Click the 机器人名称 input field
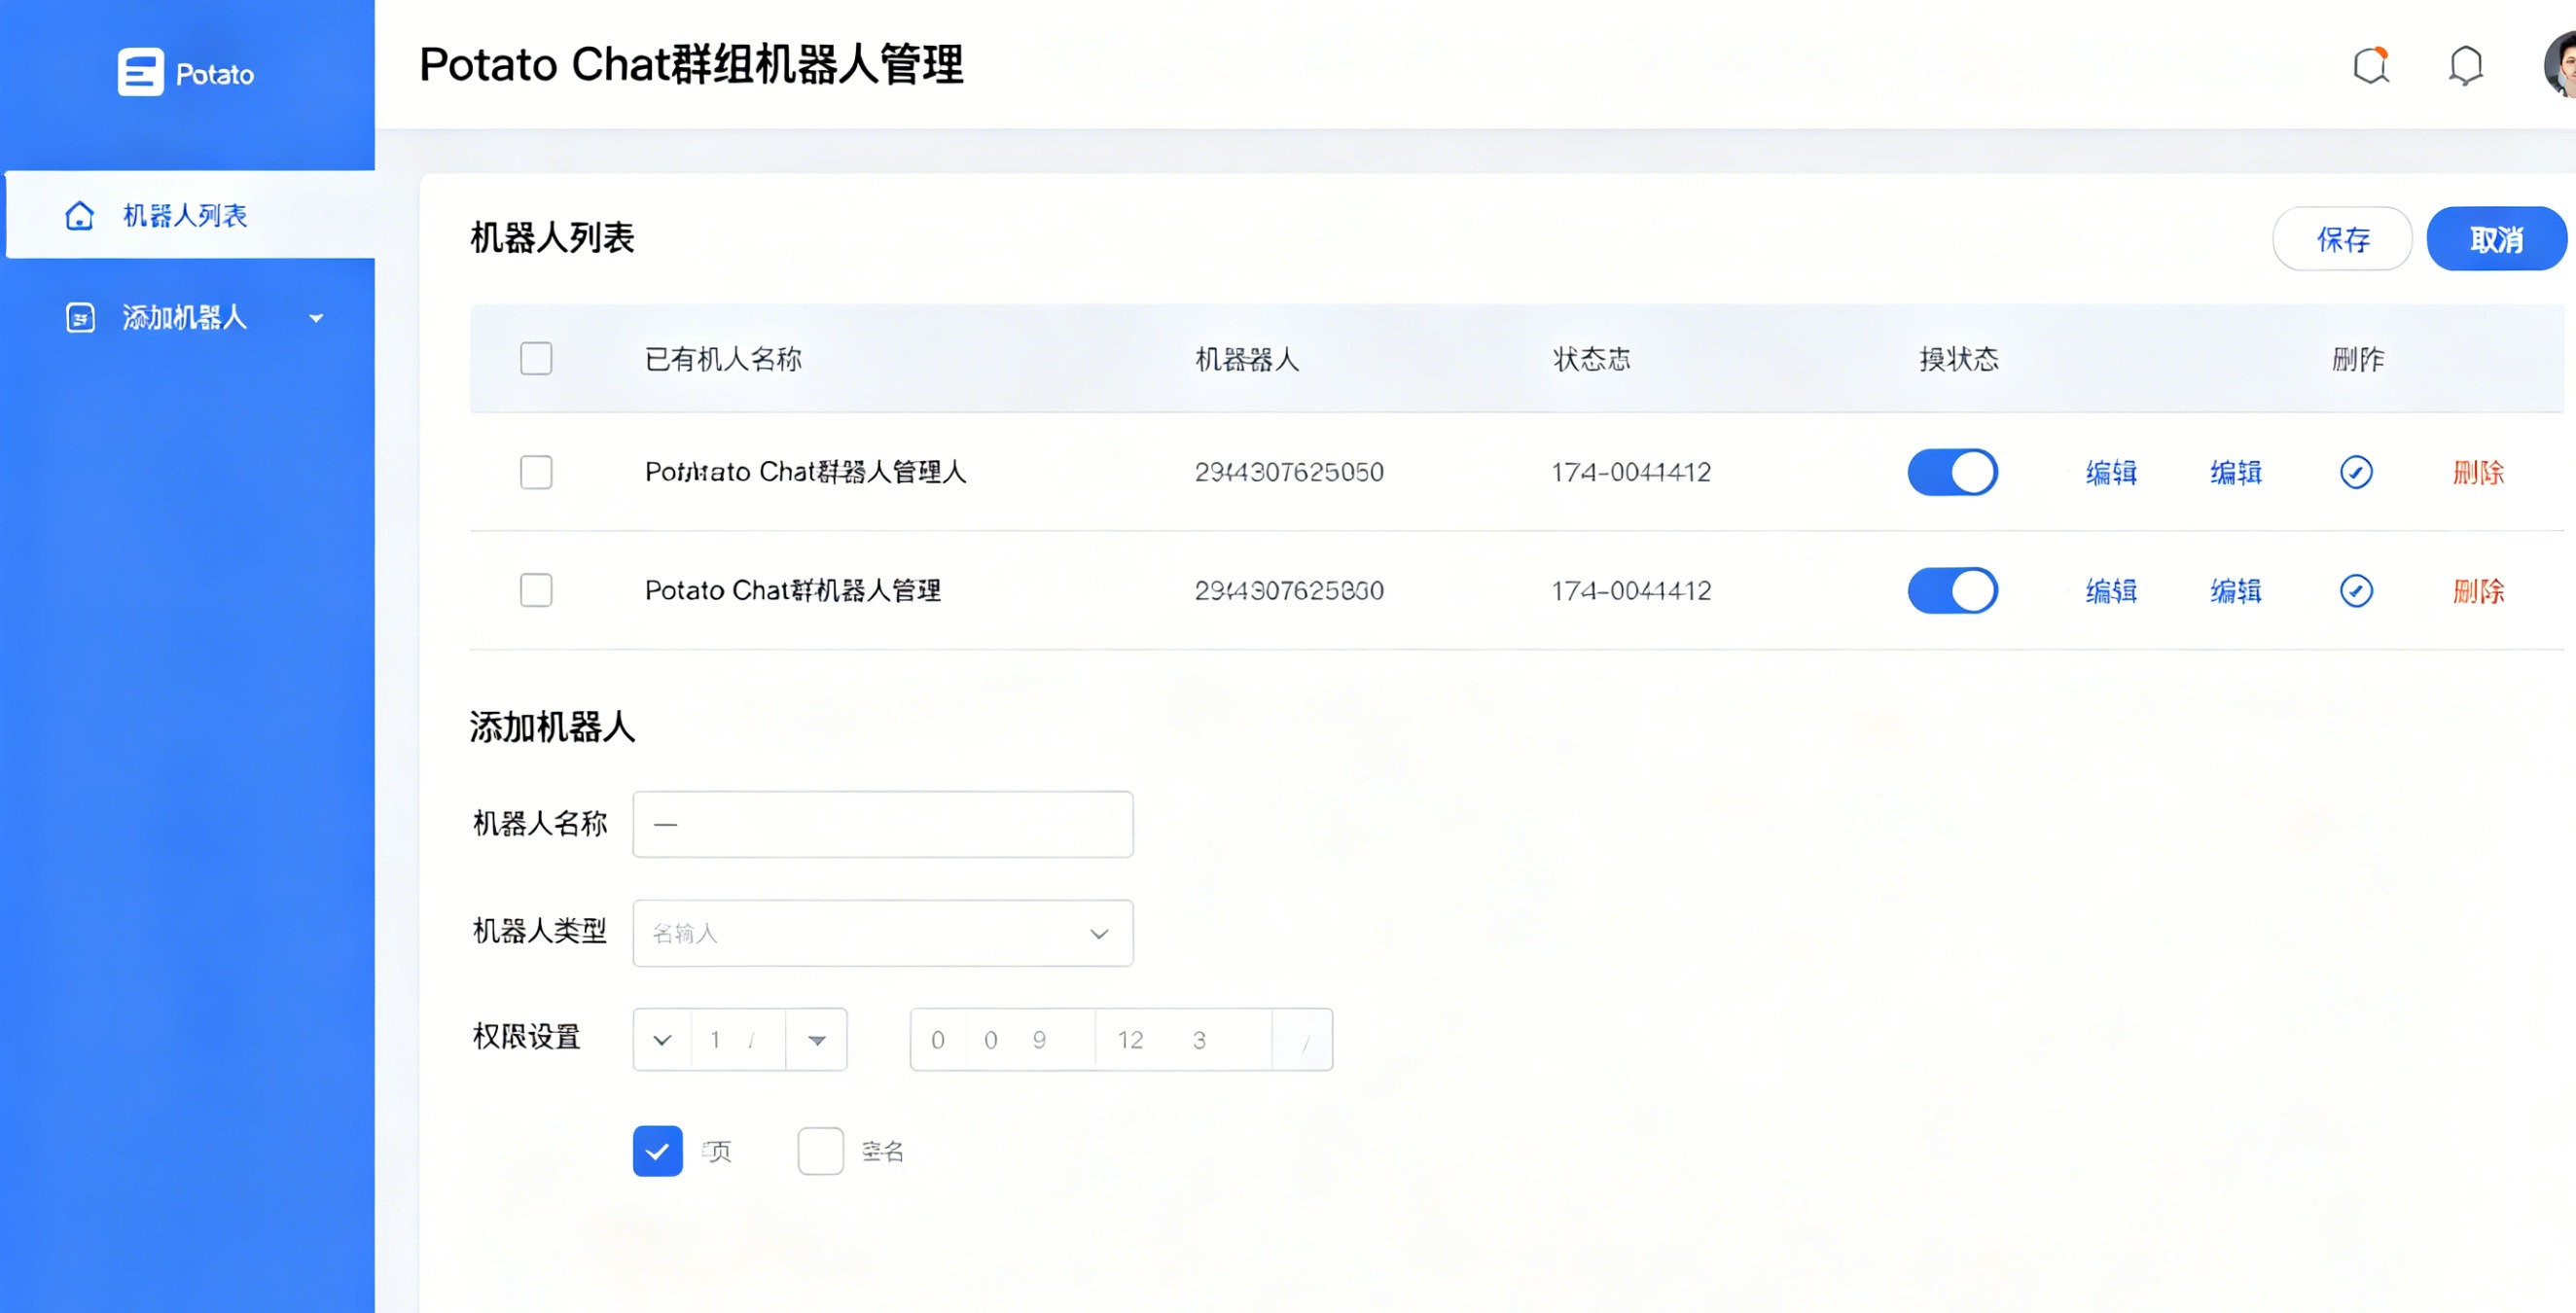This screenshot has width=2576, height=1313. point(883,824)
